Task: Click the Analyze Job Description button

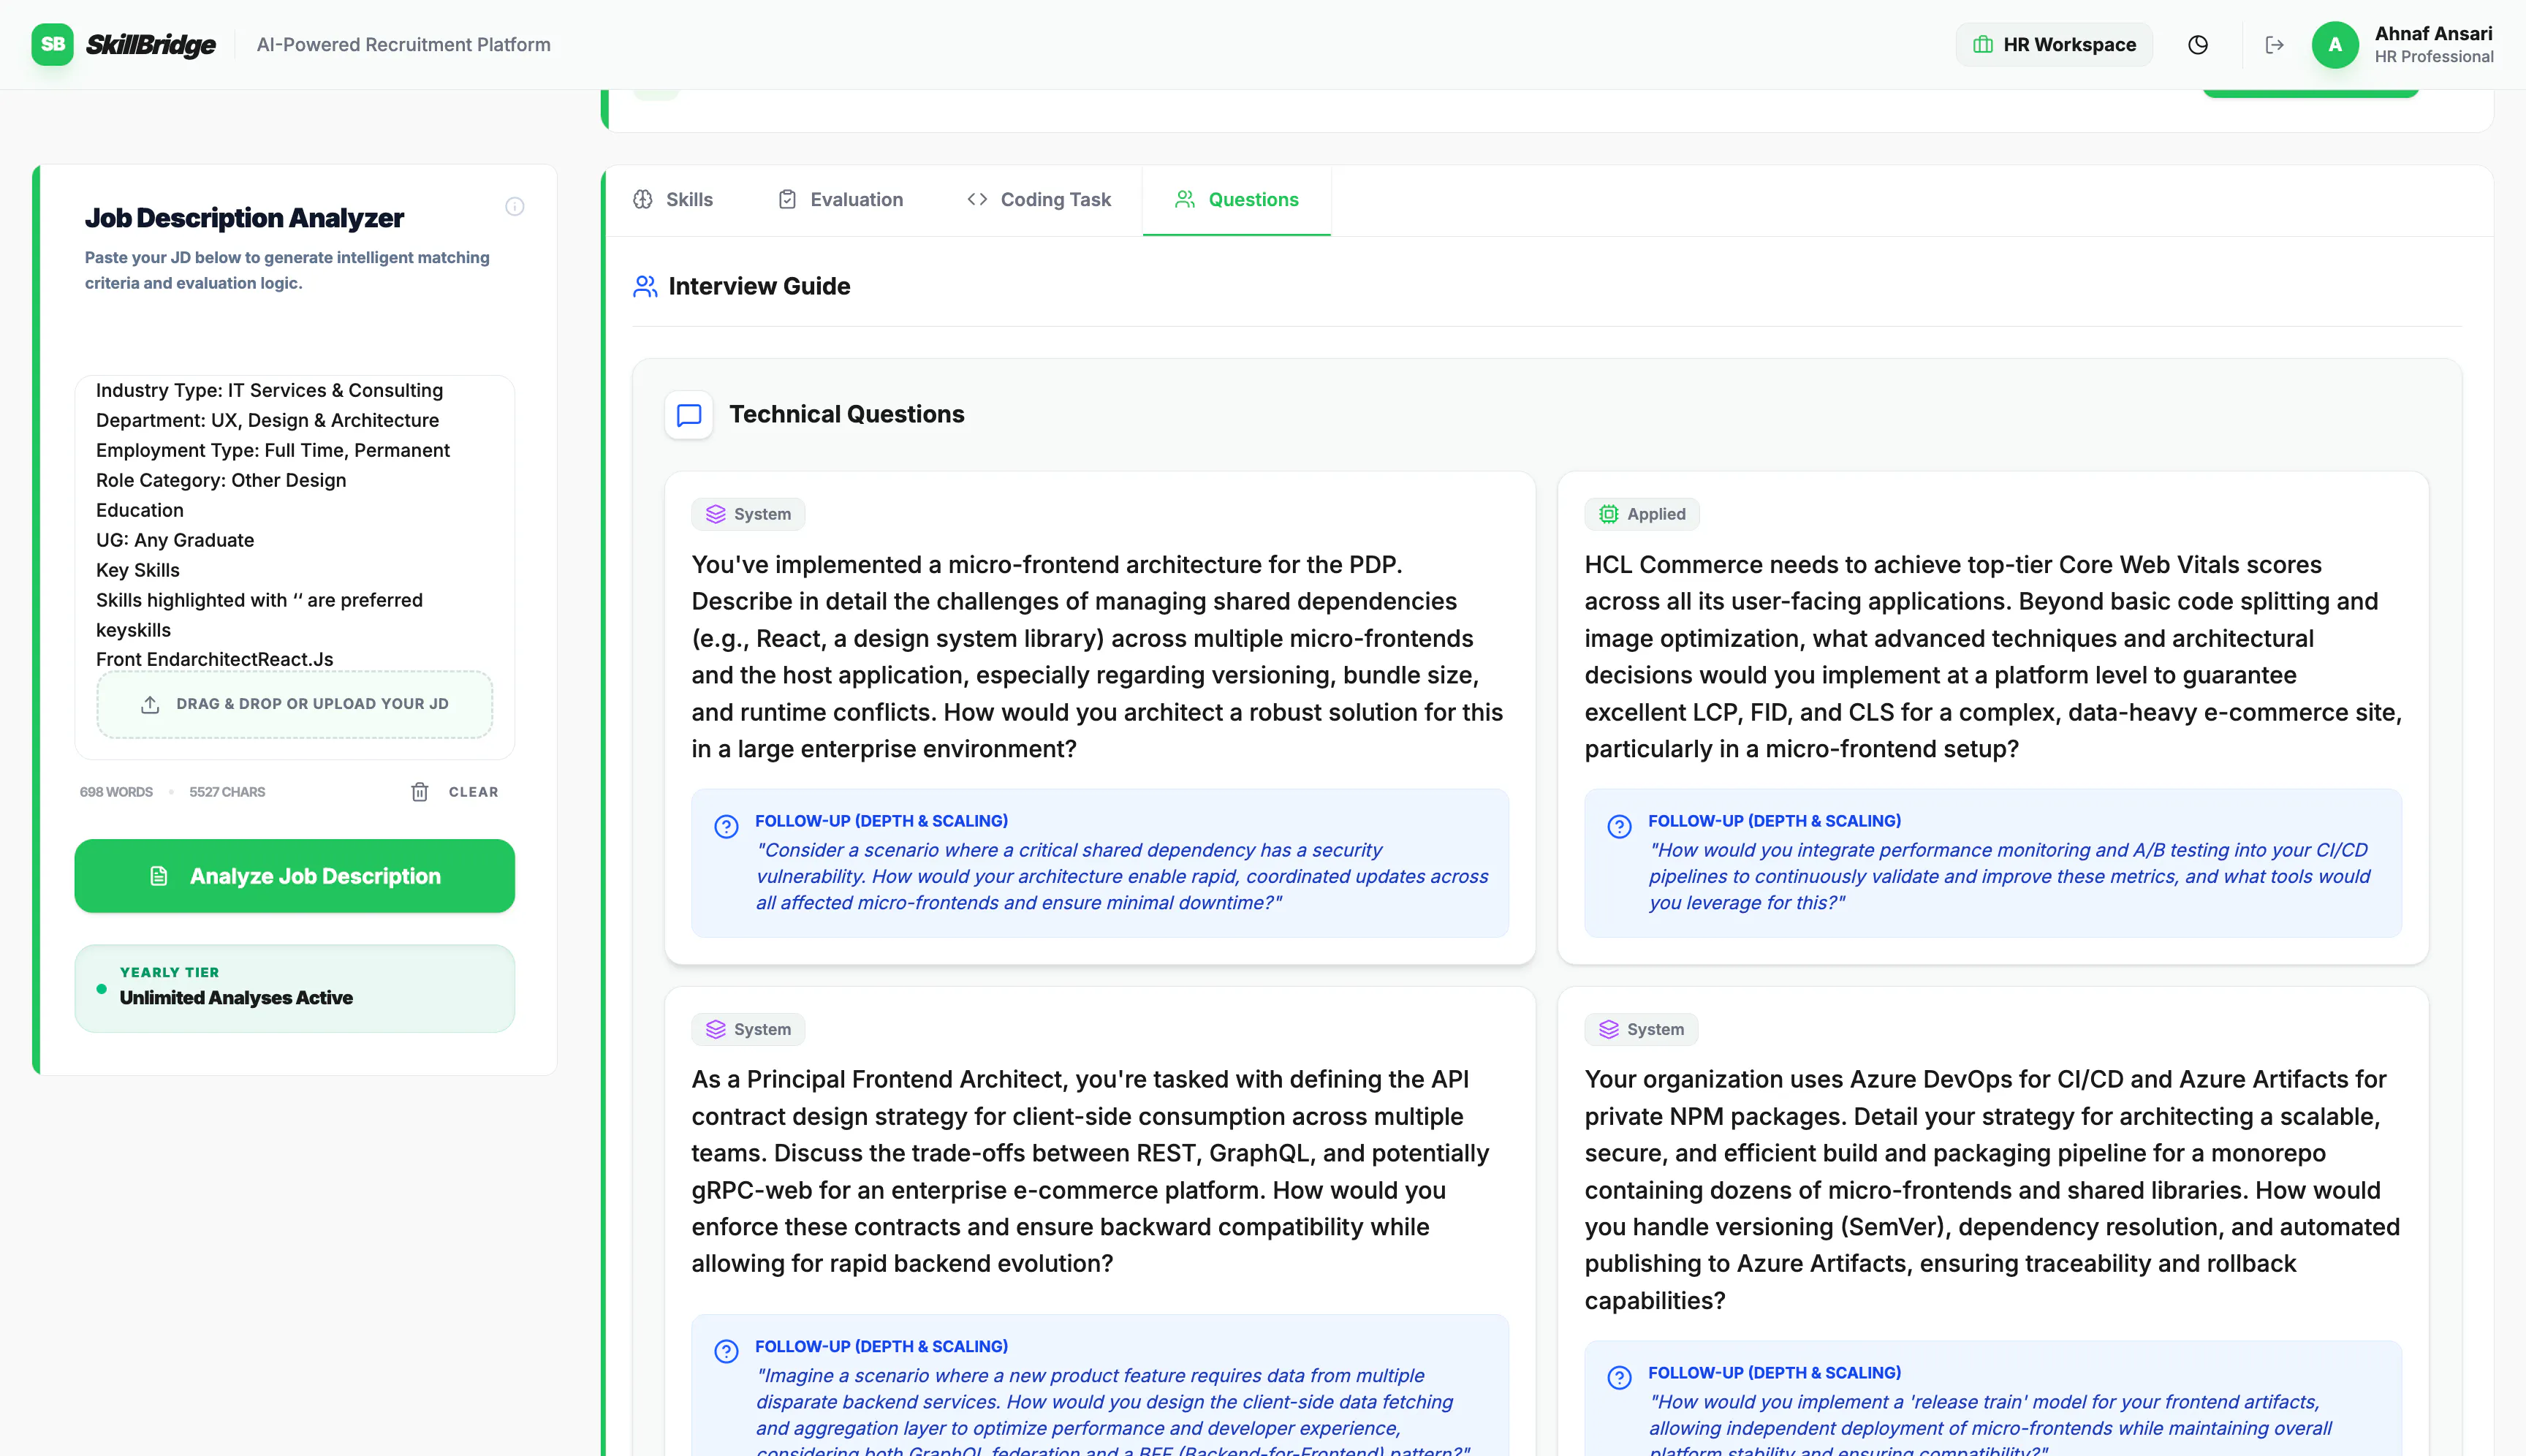Action: pos(294,876)
